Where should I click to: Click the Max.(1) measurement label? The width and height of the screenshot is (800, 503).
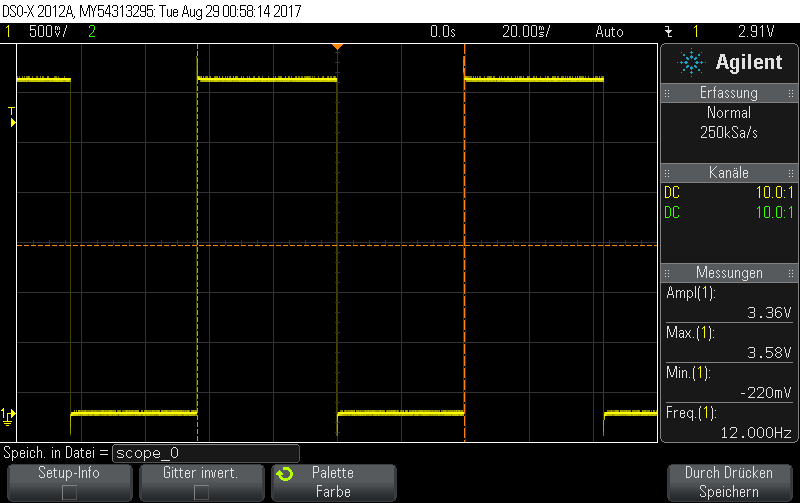pyautogui.click(x=690, y=333)
